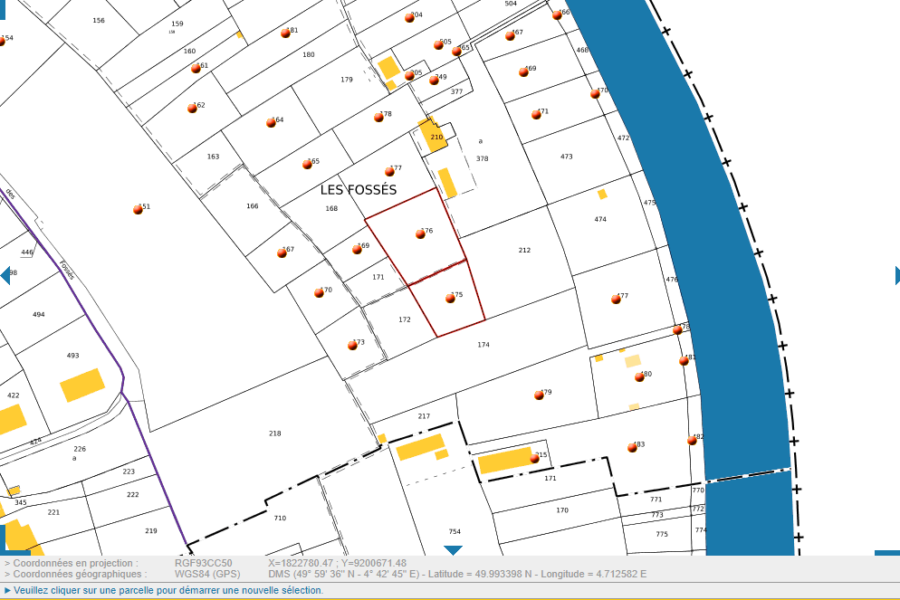Click parcel number 218
Screen dimensions: 900x600
[x=275, y=433]
